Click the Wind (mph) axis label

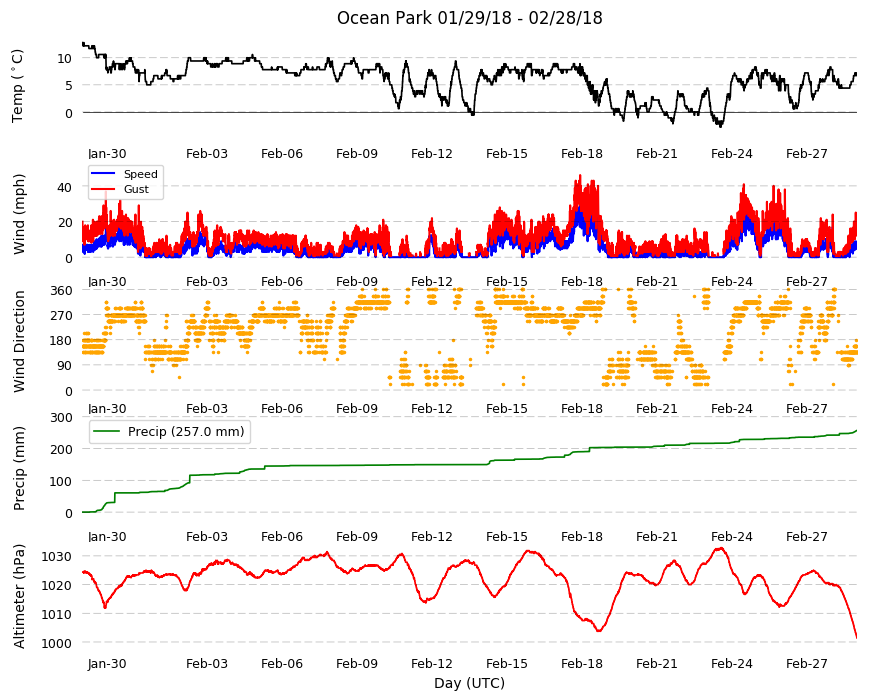tap(19, 214)
